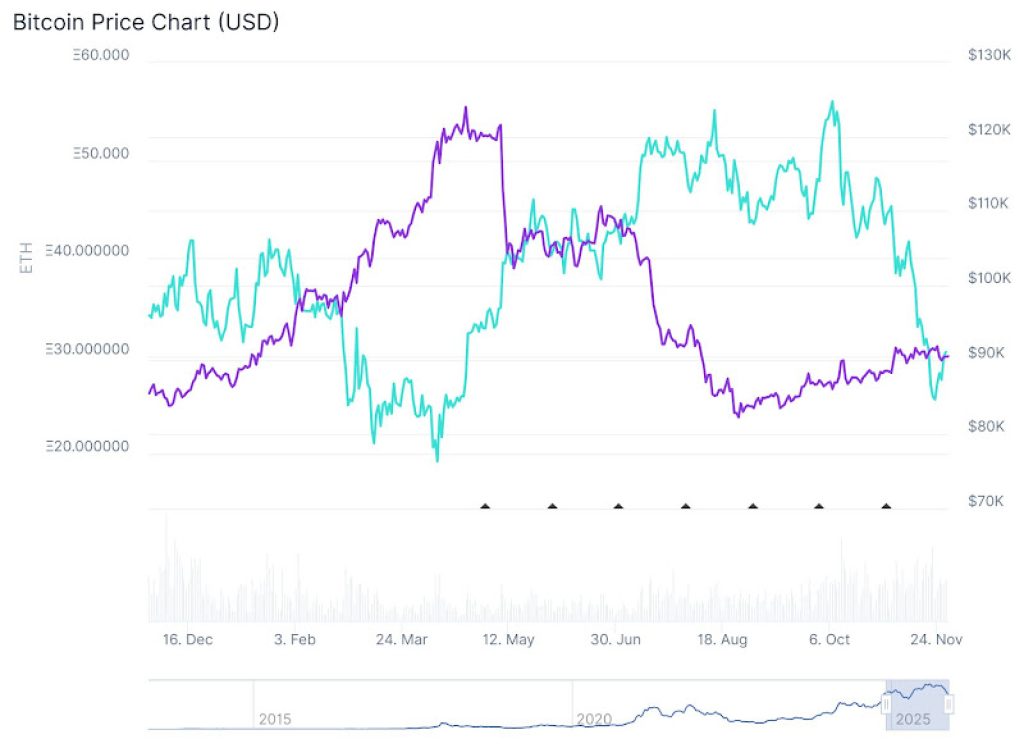The width and height of the screenshot is (1024, 748).
Task: Click the highlighted 2025 range in navigator
Action: (x=917, y=705)
